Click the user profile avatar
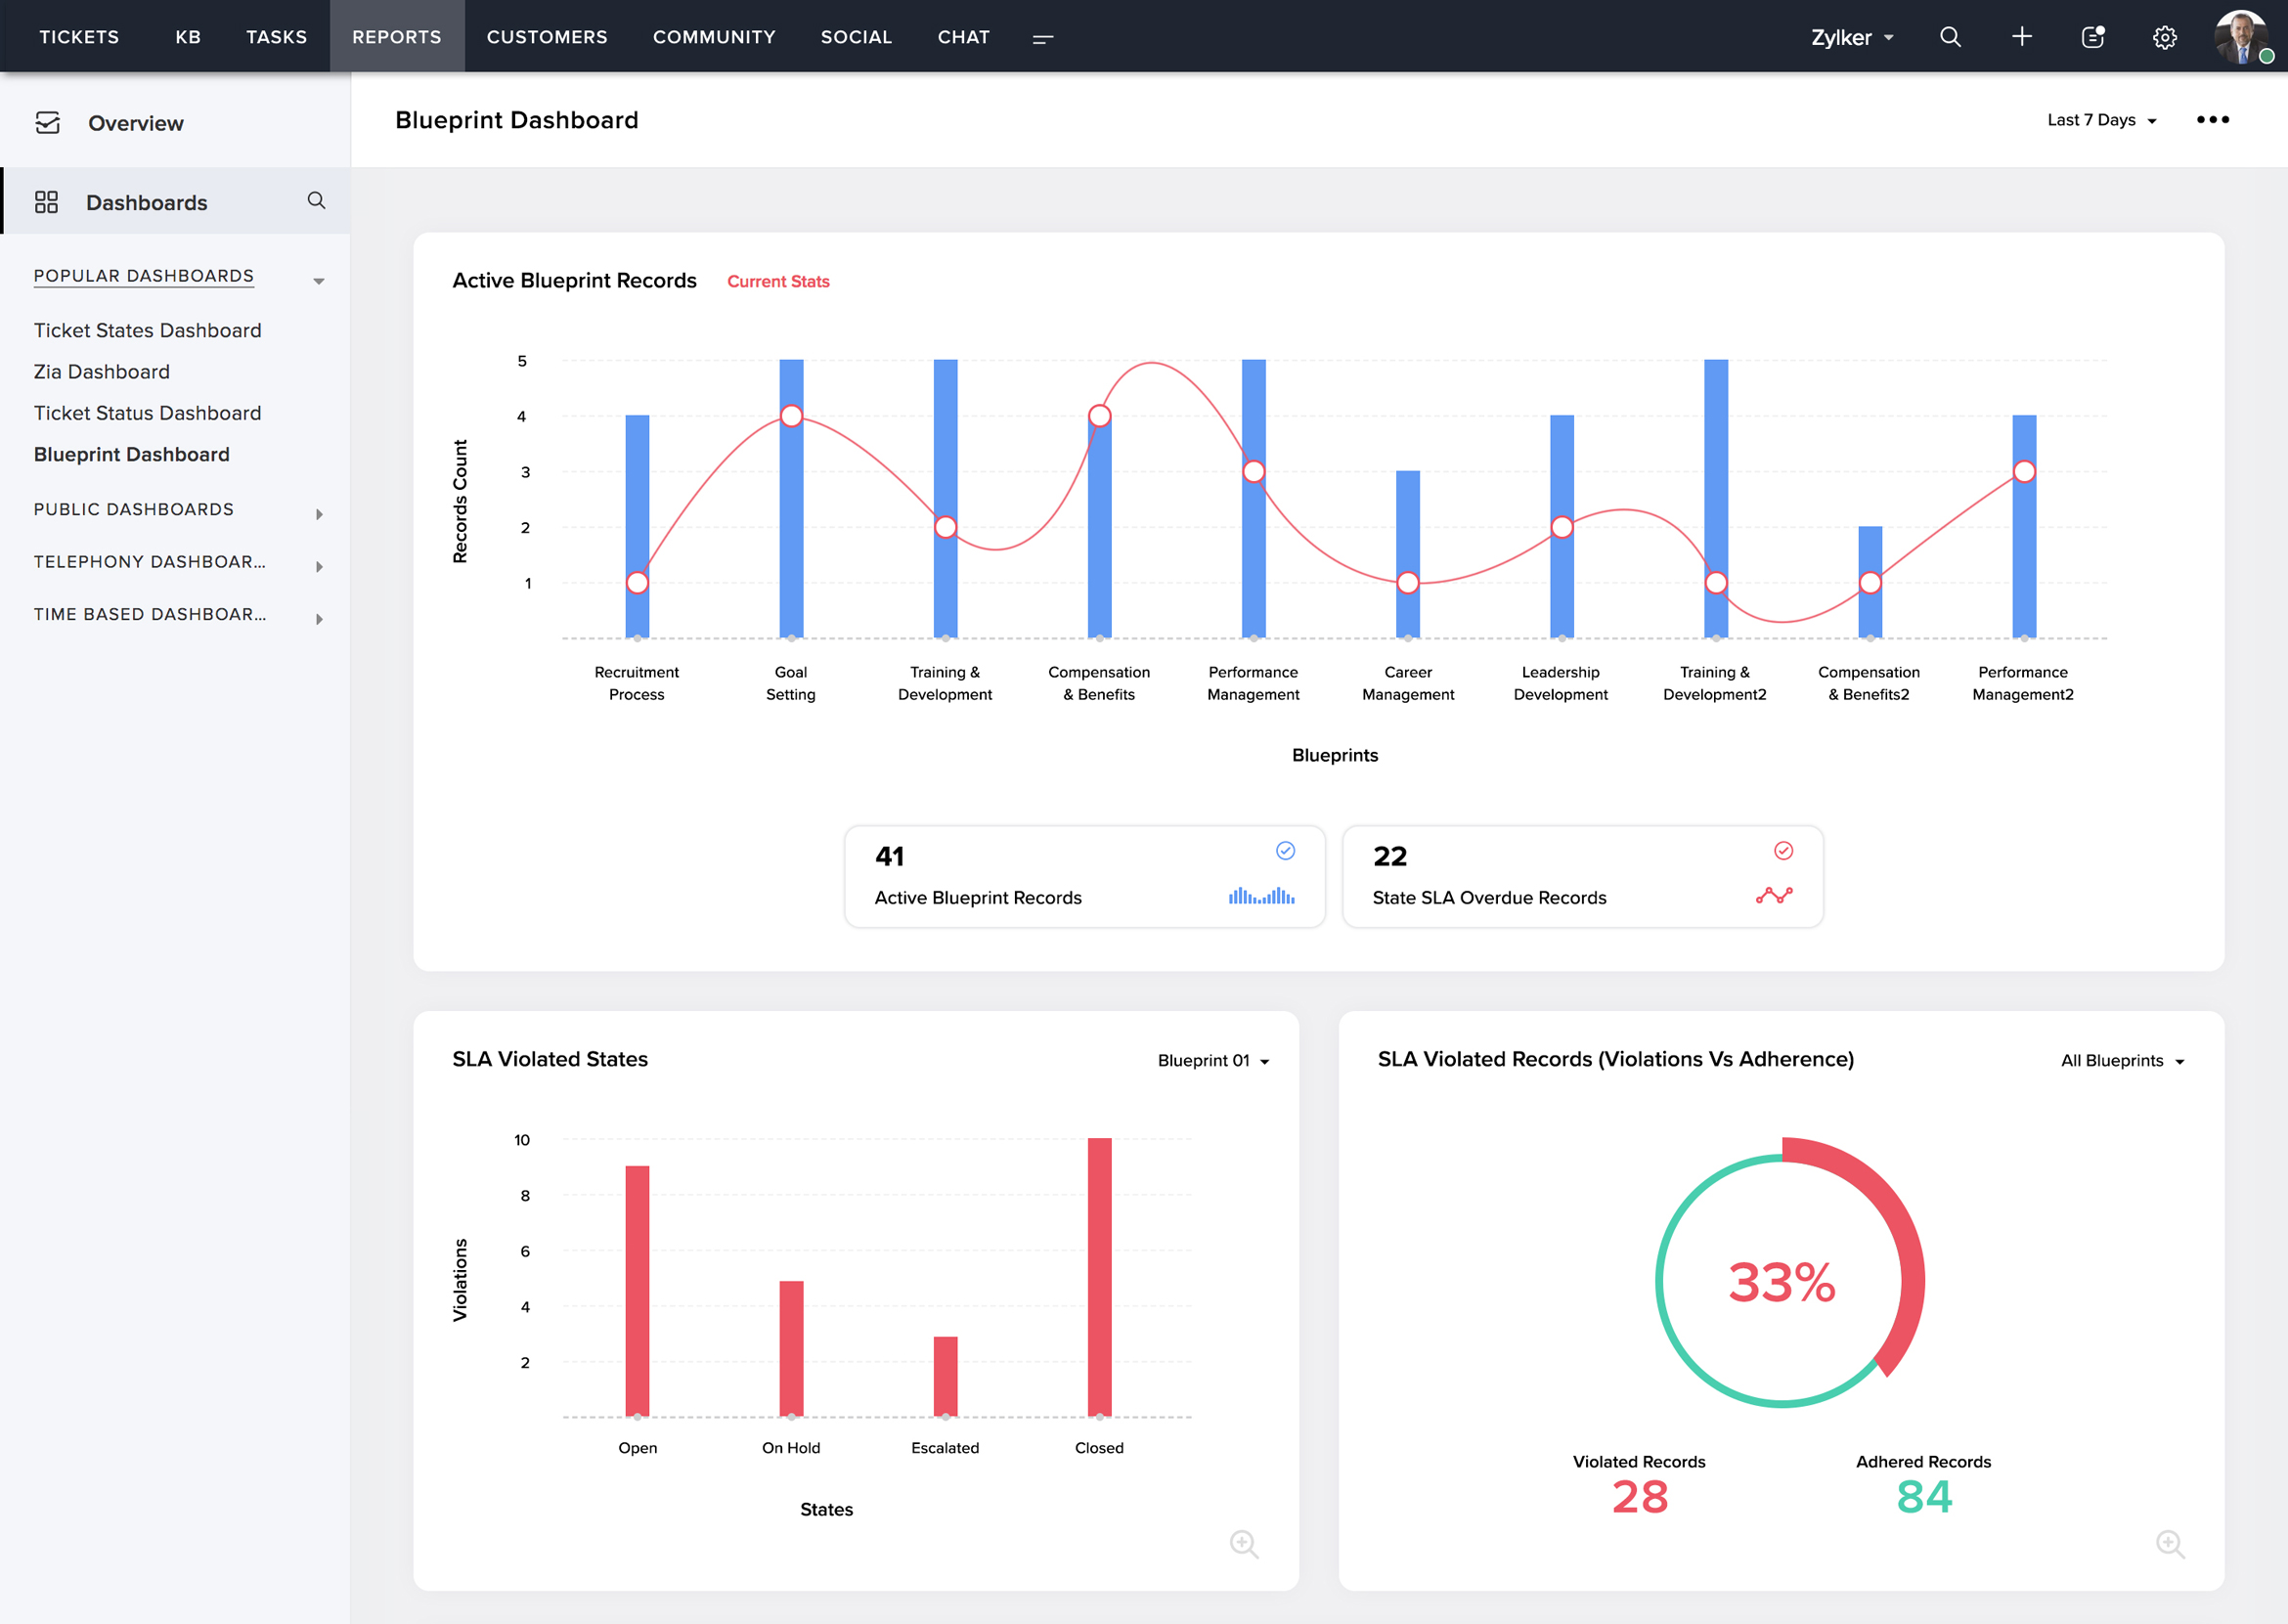Image resolution: width=2288 pixels, height=1624 pixels. click(2239, 37)
